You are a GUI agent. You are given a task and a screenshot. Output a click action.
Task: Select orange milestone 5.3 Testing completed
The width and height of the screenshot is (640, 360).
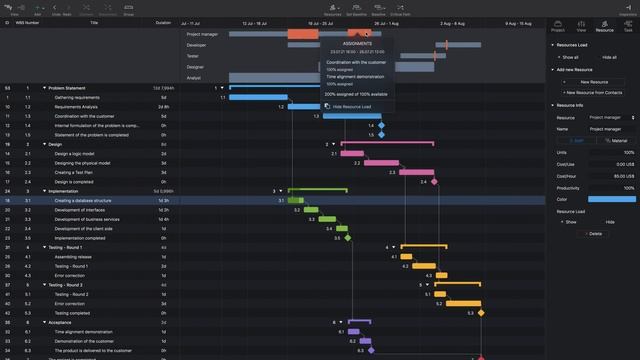click(481, 313)
